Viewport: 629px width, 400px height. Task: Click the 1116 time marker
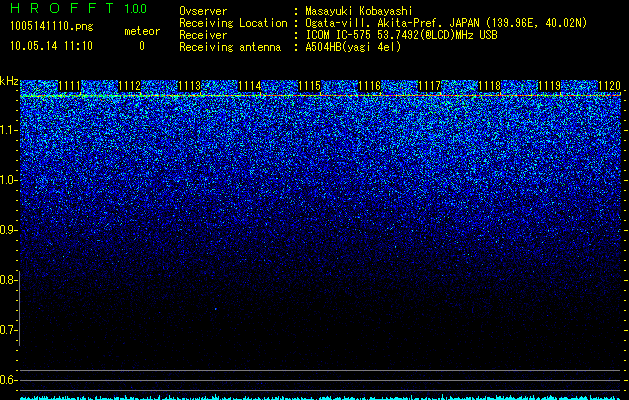[369, 86]
